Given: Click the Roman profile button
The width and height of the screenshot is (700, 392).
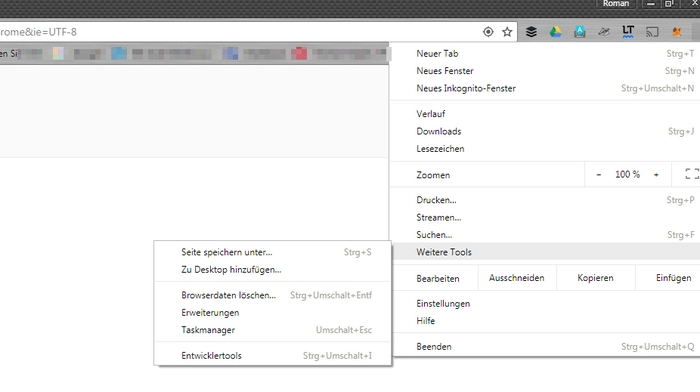Looking at the screenshot, I should coord(616,4).
